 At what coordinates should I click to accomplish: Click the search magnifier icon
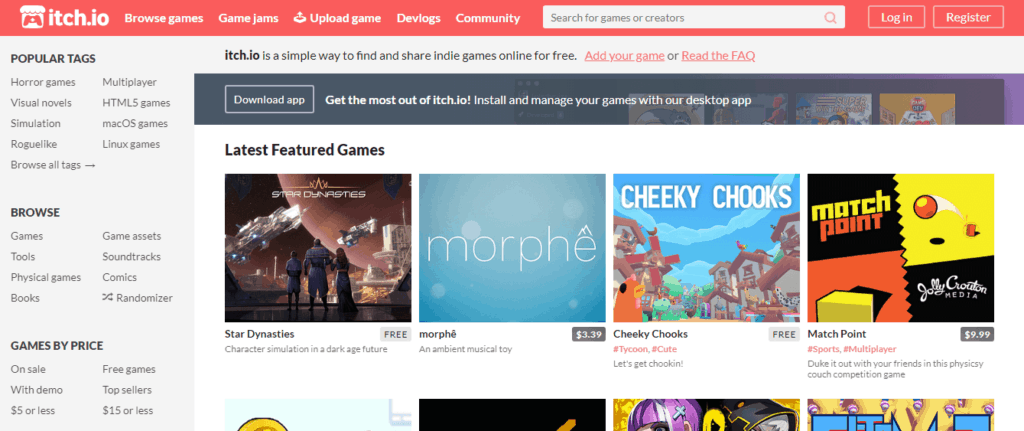click(830, 18)
